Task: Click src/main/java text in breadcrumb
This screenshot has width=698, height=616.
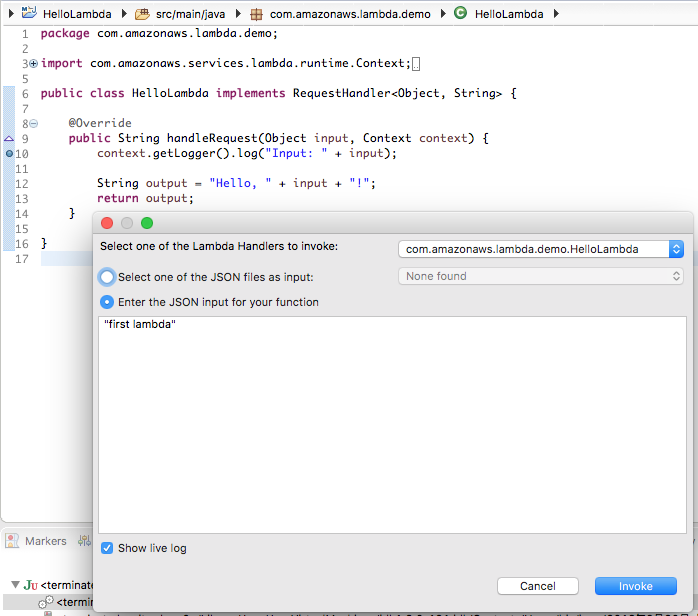Action: 190,14
